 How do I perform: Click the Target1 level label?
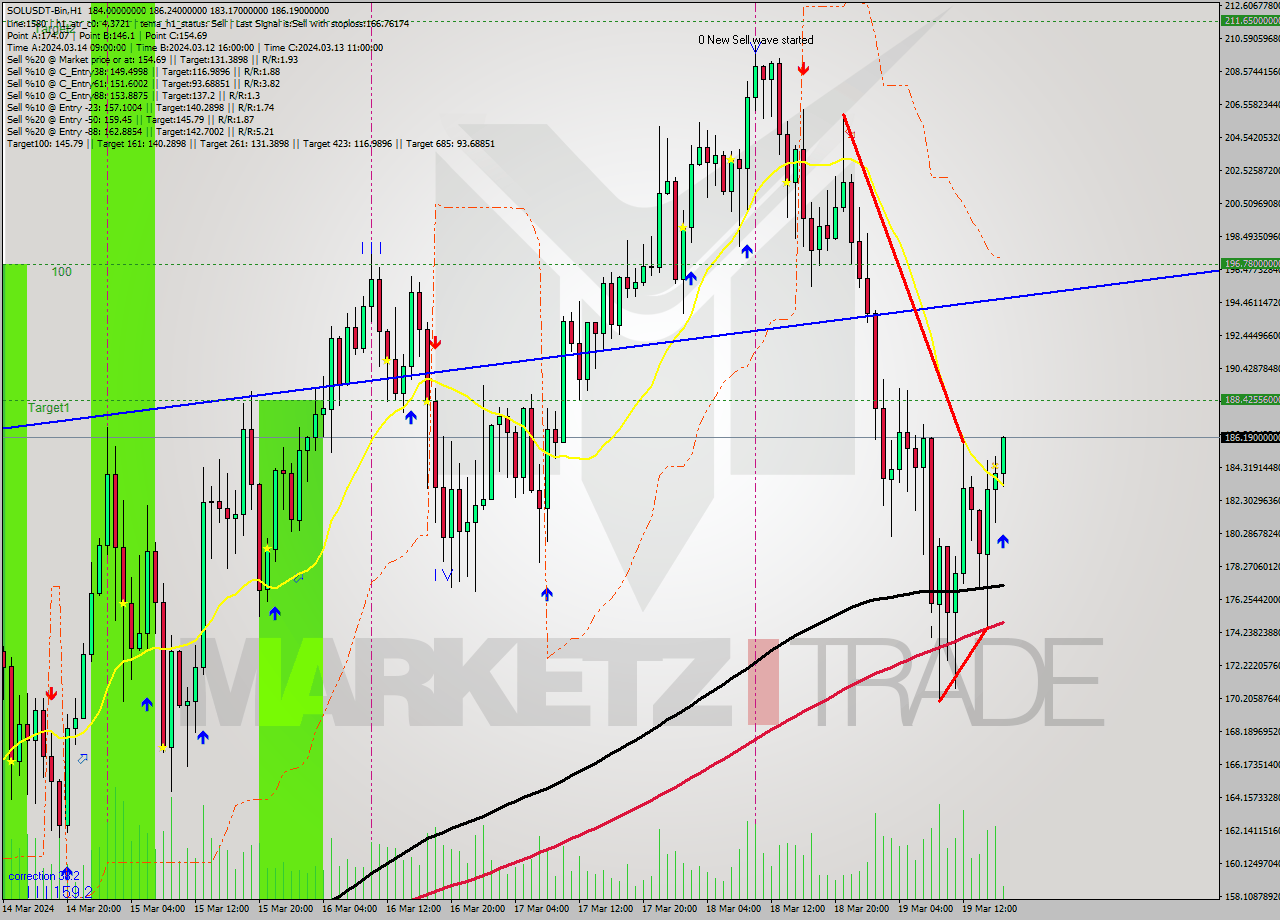point(49,408)
